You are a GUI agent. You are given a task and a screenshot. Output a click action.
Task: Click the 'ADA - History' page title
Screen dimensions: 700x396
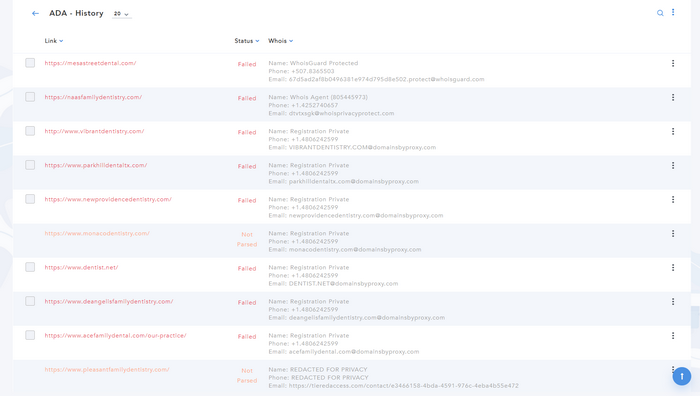pos(76,13)
